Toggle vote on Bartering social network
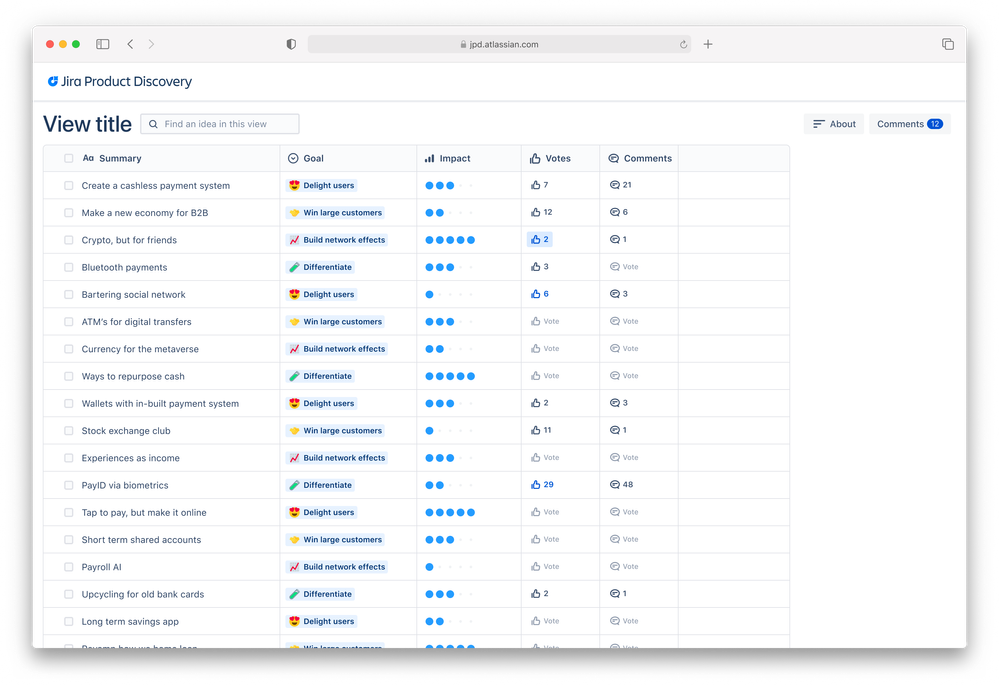The height and width of the screenshot is (685, 999). [540, 294]
